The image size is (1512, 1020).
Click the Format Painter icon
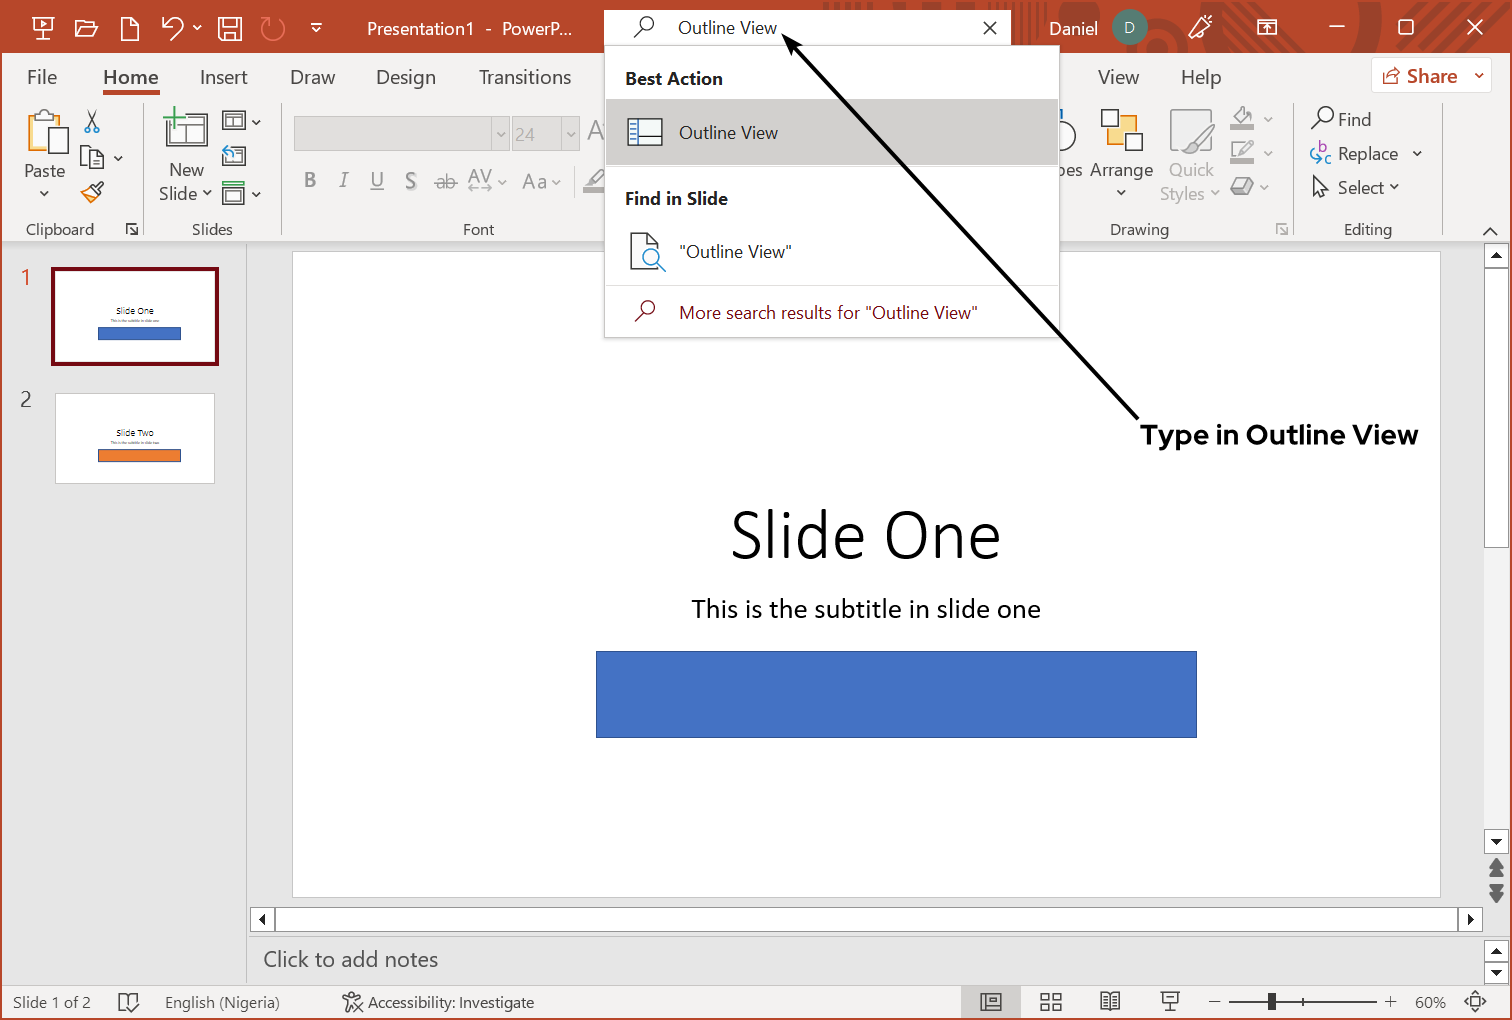click(93, 191)
